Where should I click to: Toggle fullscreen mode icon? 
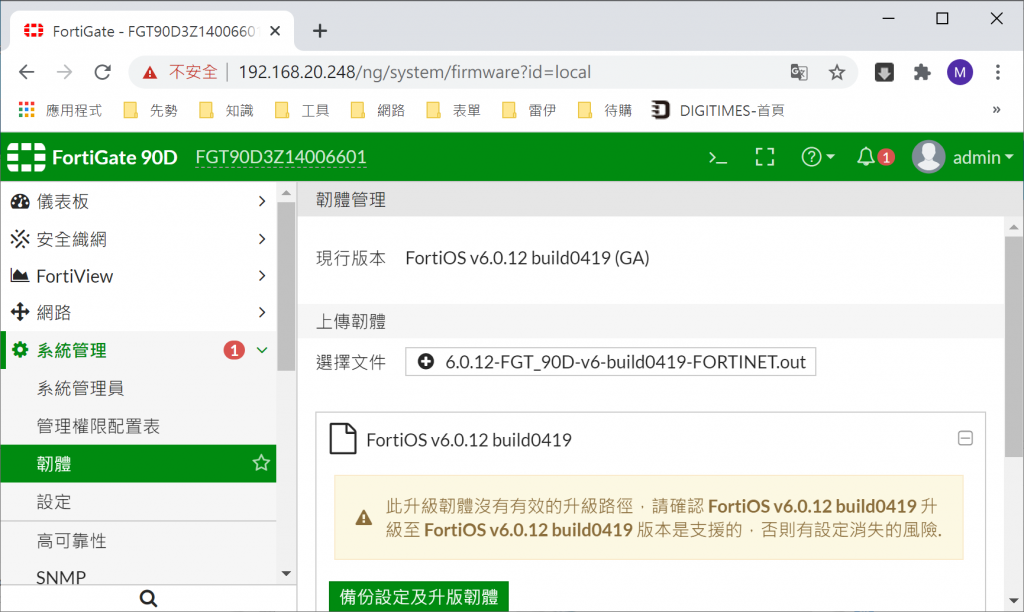[x=765, y=157]
